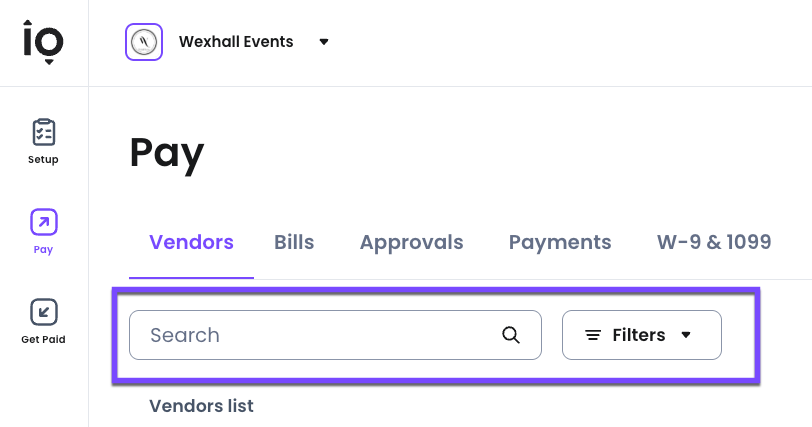Open the Bills tab
Viewport: 812px width, 427px height.
294,242
